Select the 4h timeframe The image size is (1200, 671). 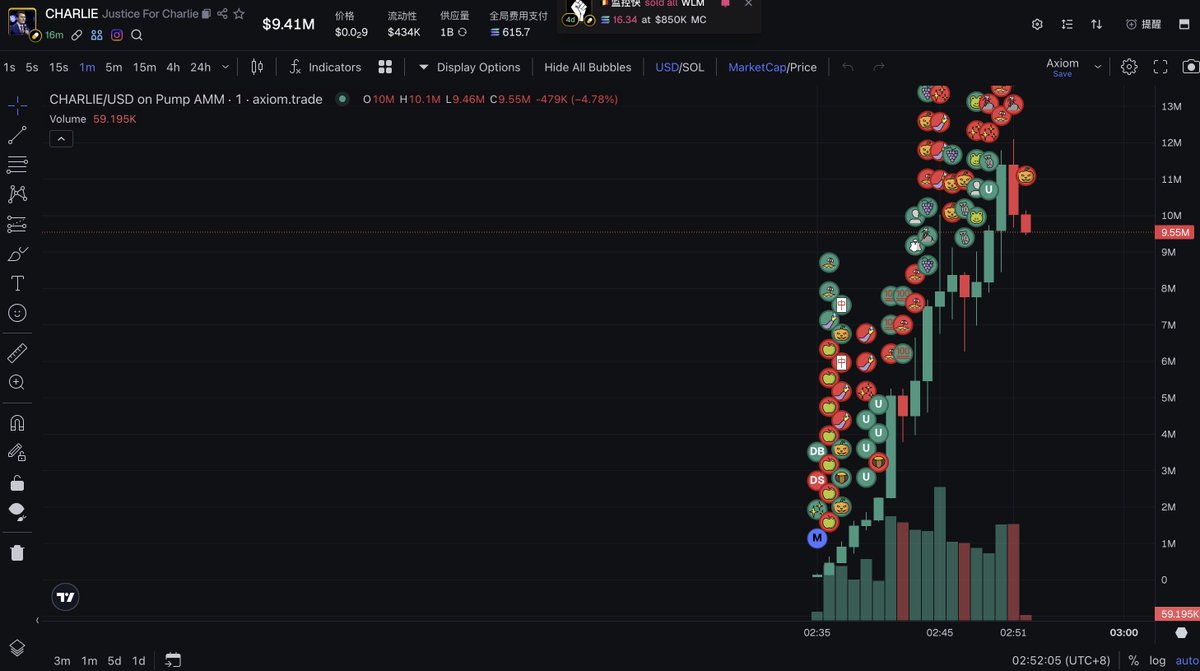(173, 67)
